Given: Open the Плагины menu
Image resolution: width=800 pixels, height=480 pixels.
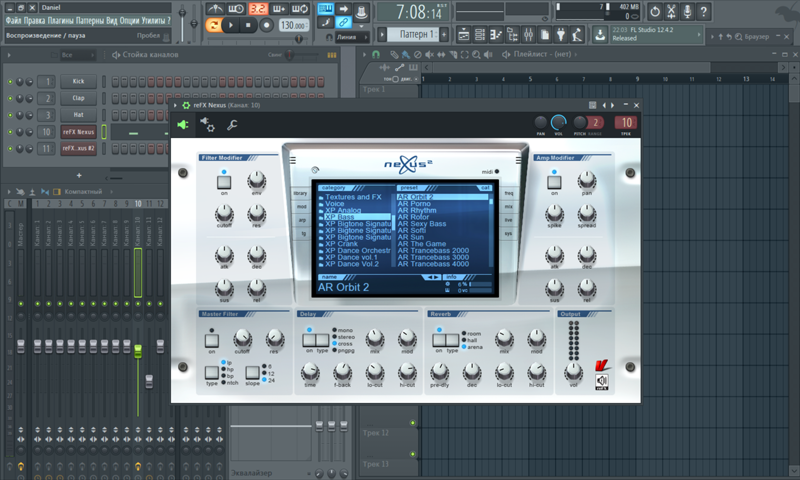Looking at the screenshot, I should tap(60, 20).
